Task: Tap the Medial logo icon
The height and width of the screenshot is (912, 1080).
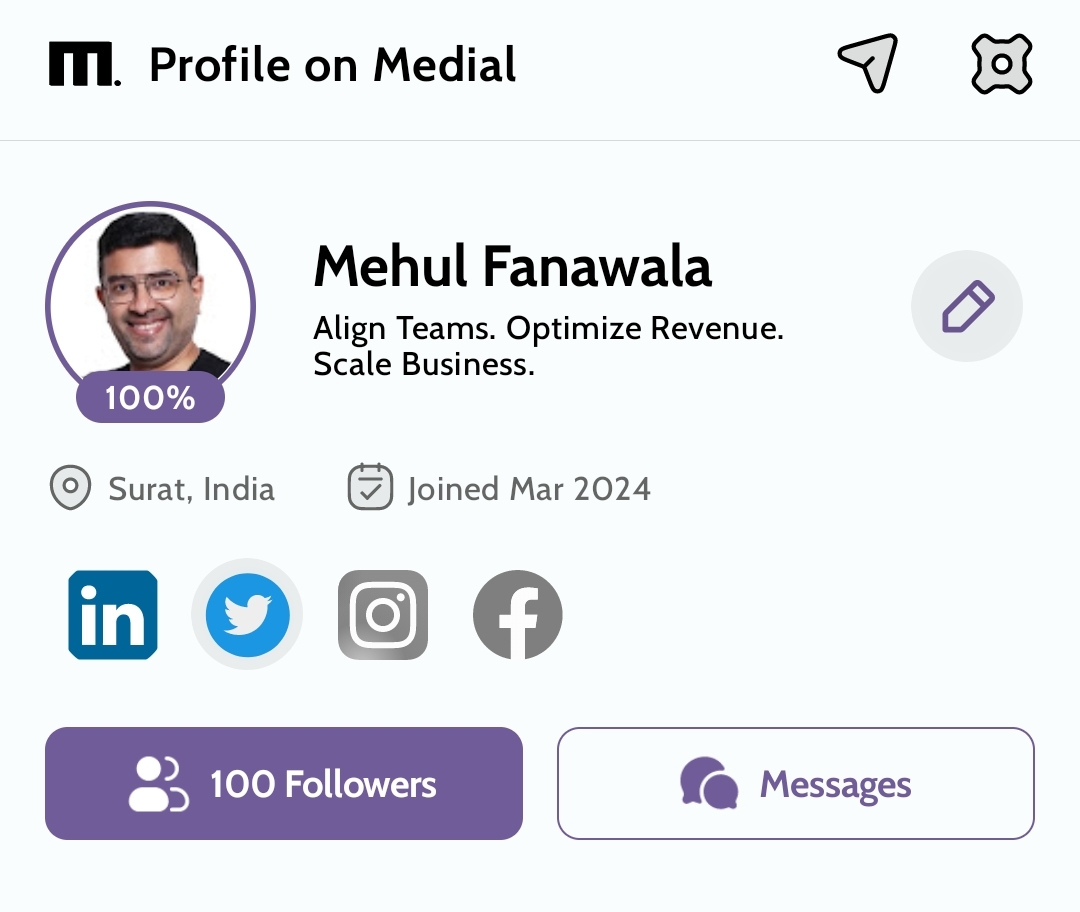Action: (x=84, y=65)
